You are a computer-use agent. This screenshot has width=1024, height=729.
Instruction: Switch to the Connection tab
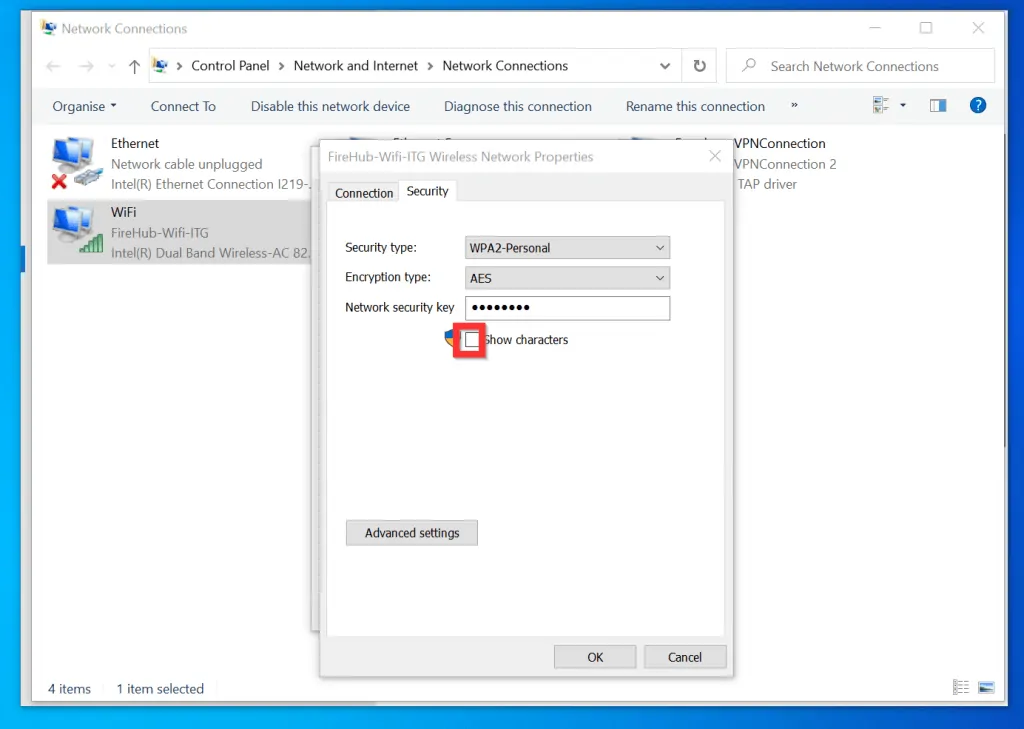click(x=364, y=193)
